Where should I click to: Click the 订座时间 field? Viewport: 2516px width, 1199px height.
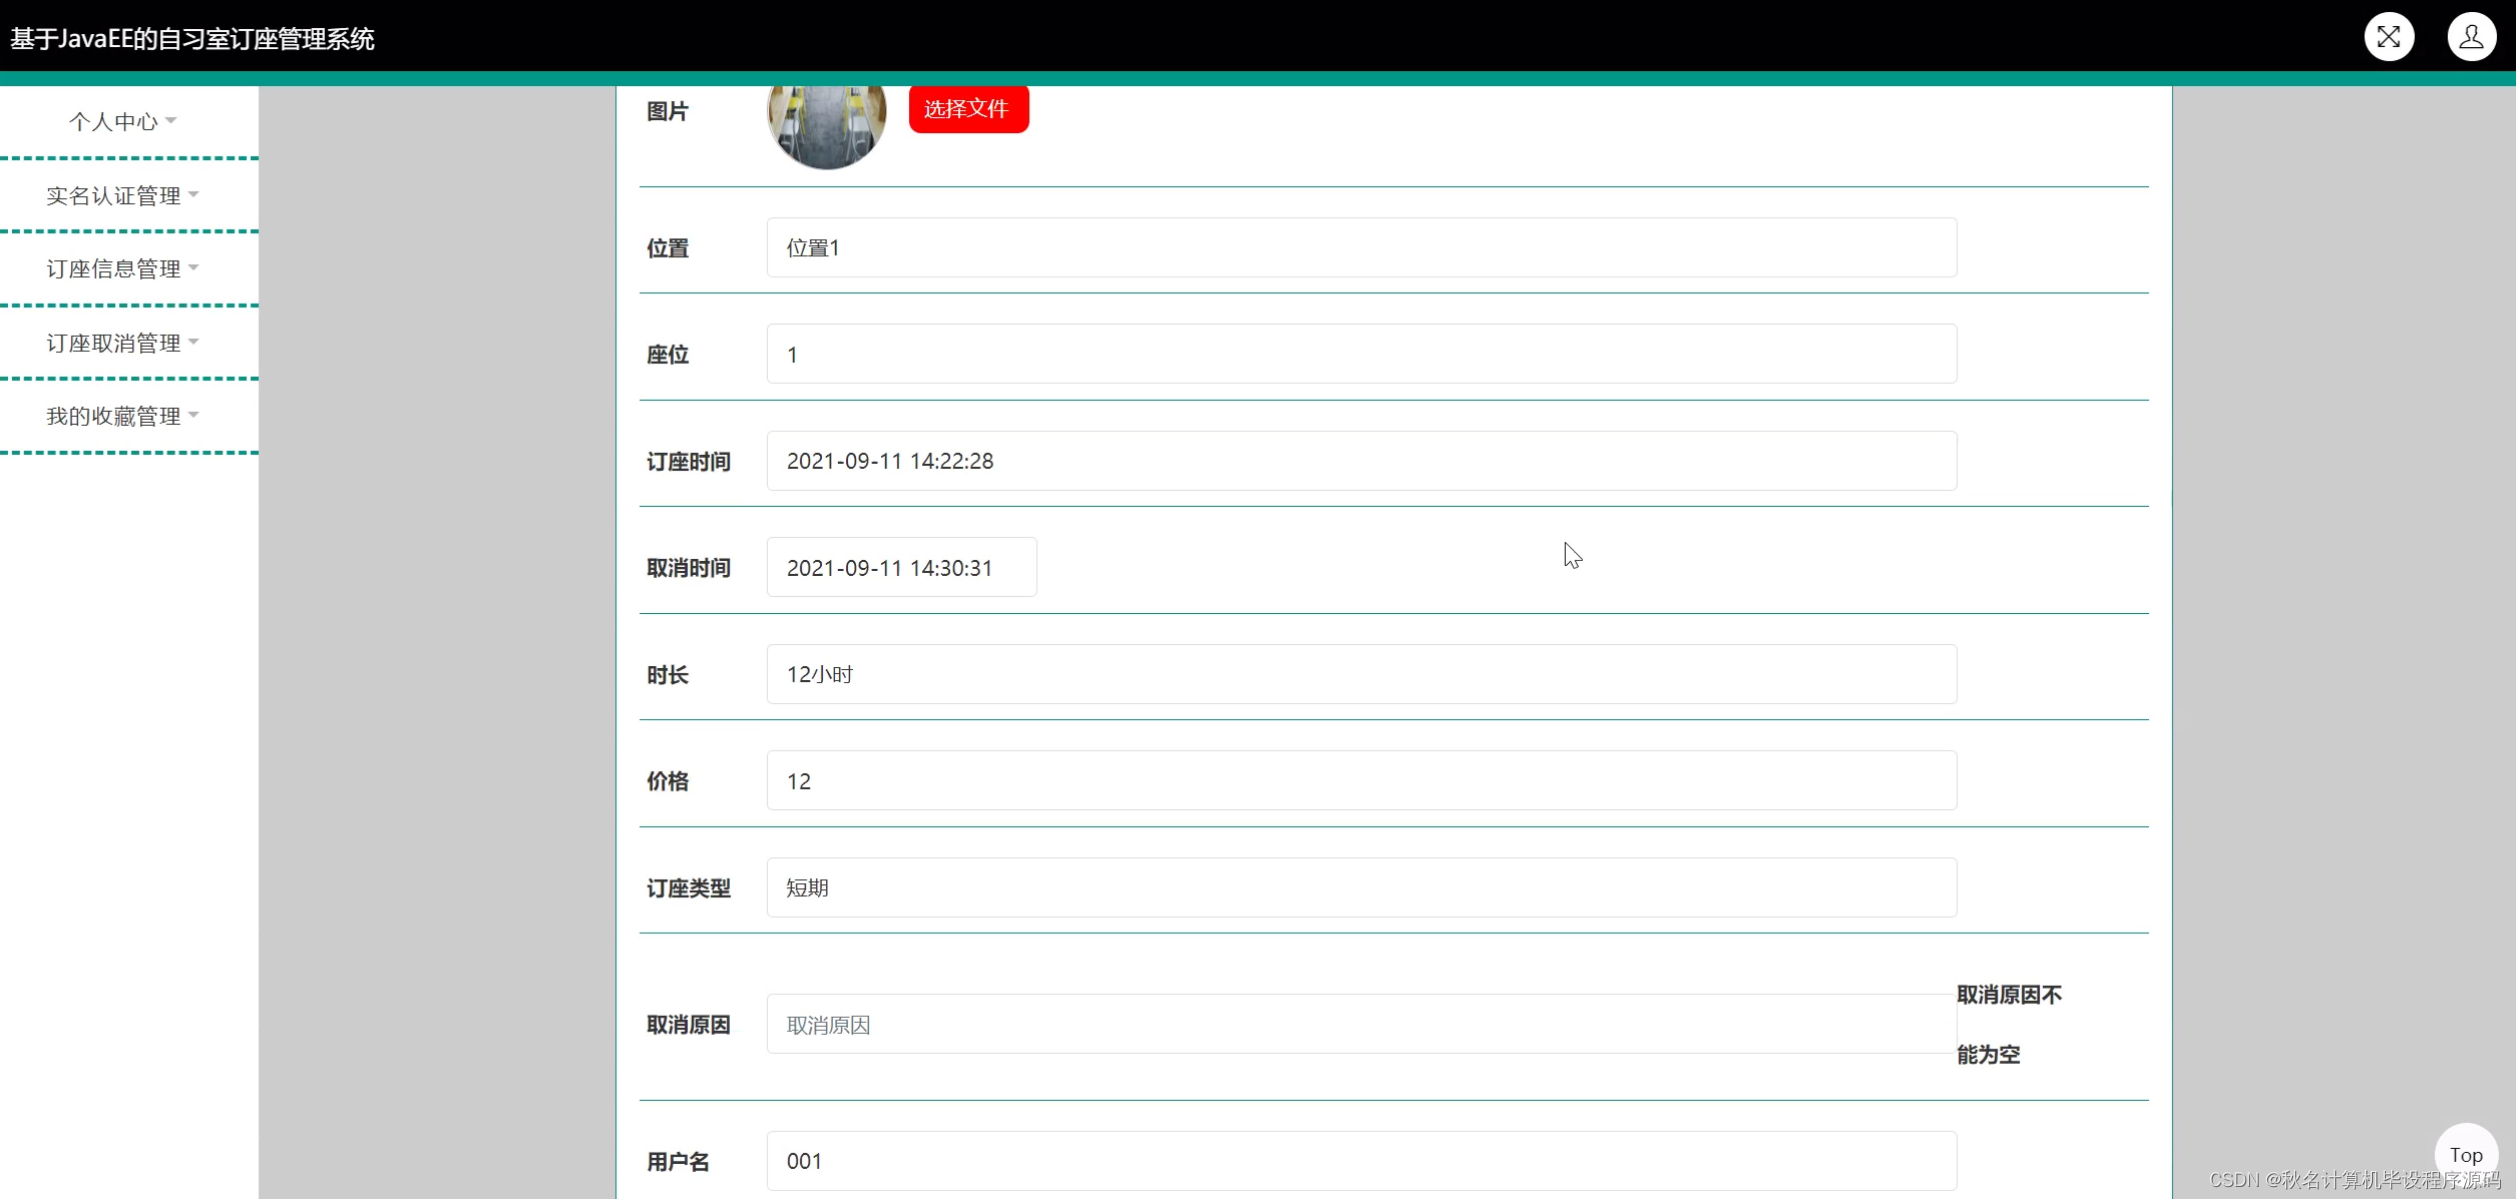tap(1360, 461)
